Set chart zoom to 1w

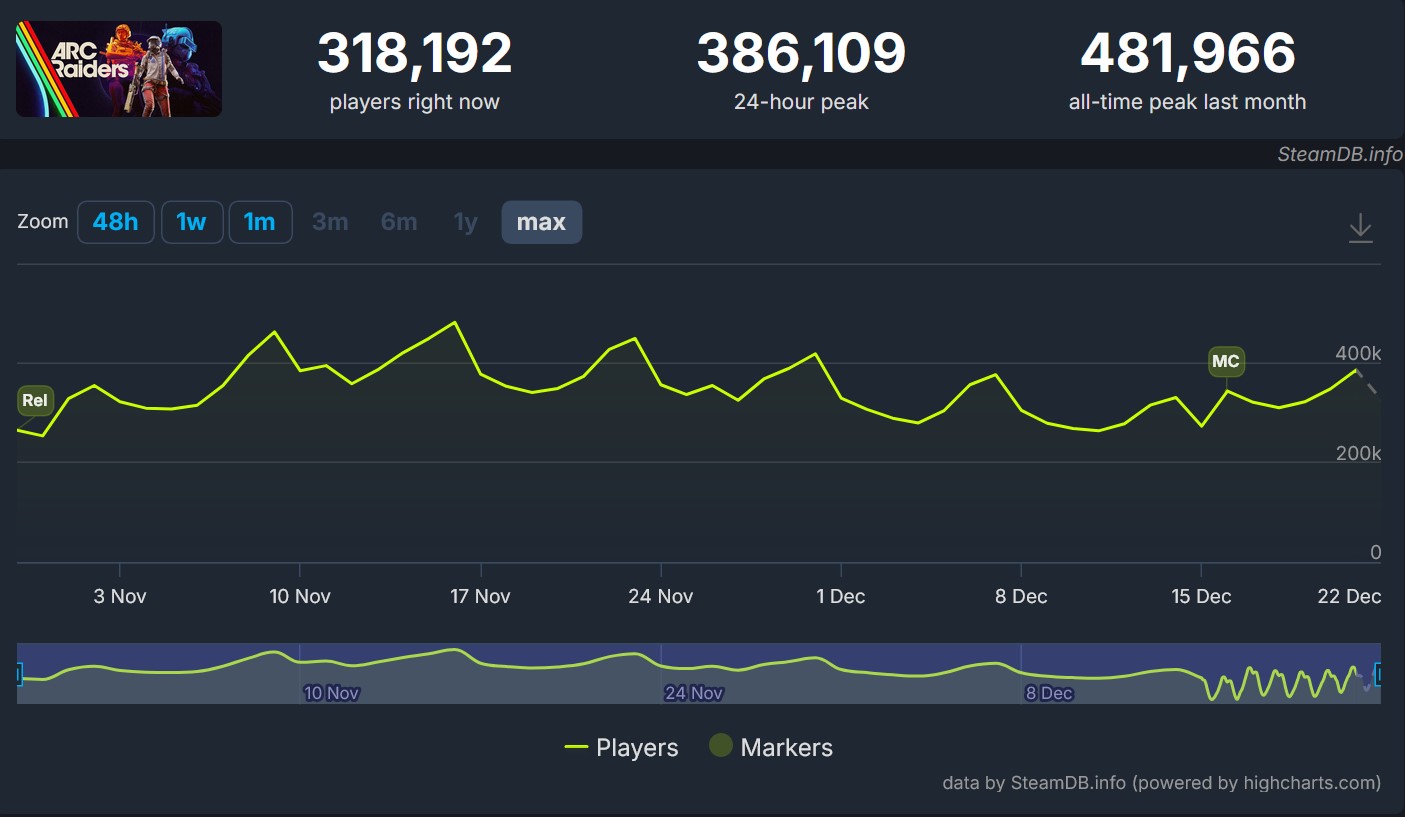pos(191,222)
